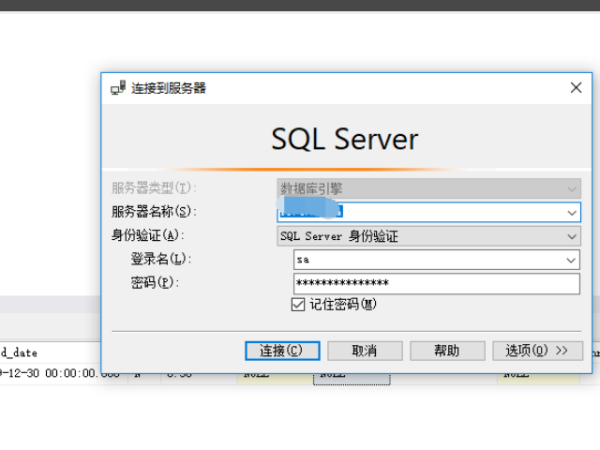Image resolution: width=600 pixels, height=450 pixels.
Task: Click the disabled server type dropdown
Action: point(429,189)
